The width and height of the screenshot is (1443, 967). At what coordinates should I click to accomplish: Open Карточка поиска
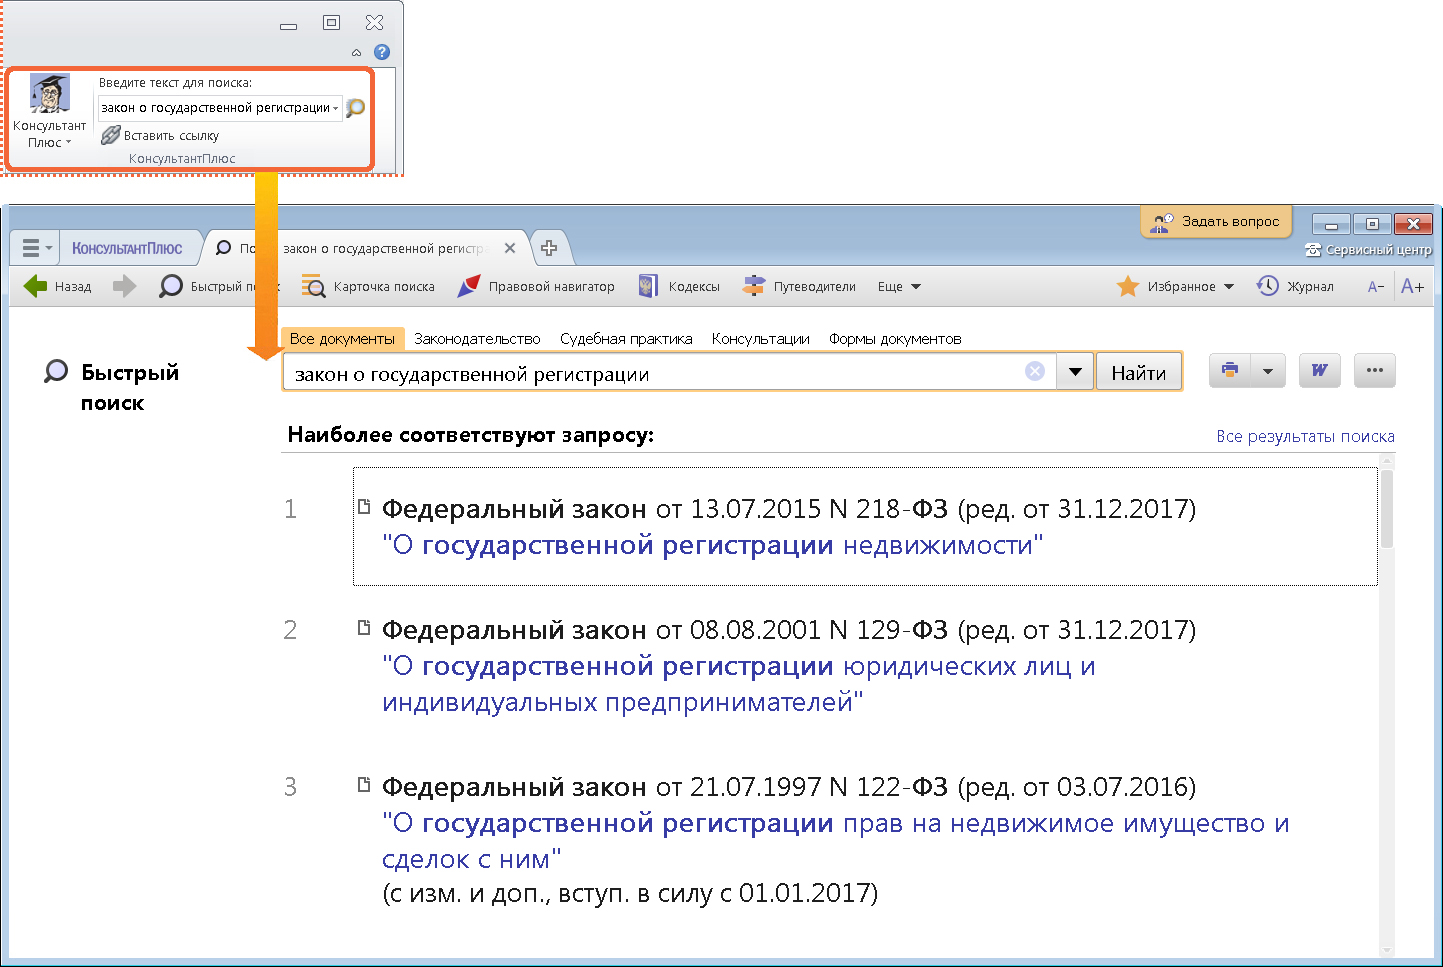click(368, 286)
